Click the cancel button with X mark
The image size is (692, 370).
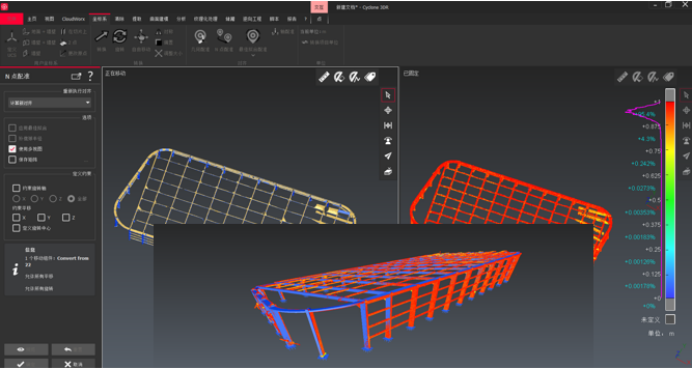[73, 364]
